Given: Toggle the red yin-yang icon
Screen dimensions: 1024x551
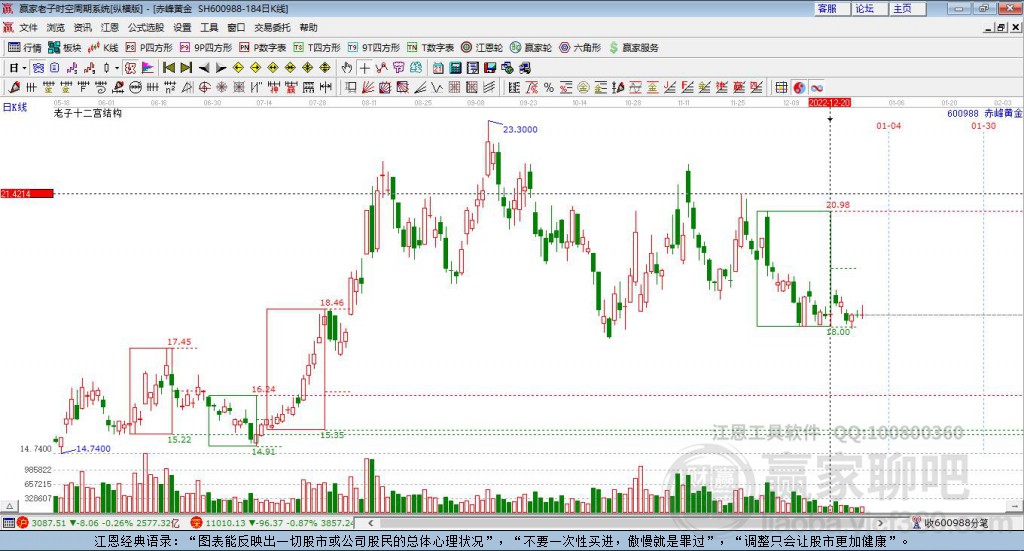Looking at the screenshot, I should tap(799, 87).
